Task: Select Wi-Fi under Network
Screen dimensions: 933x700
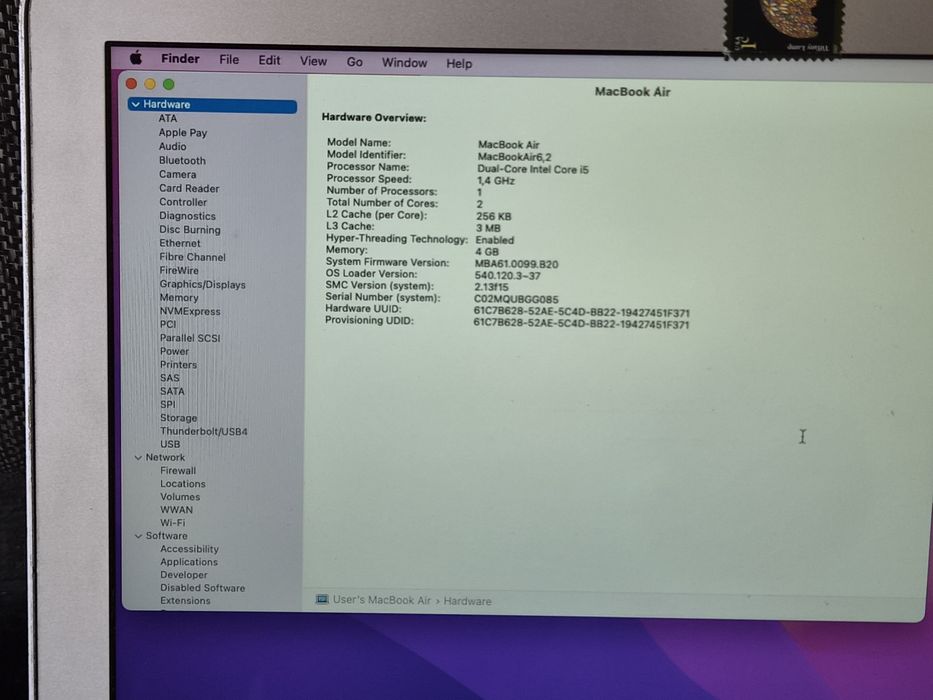Action: (173, 523)
